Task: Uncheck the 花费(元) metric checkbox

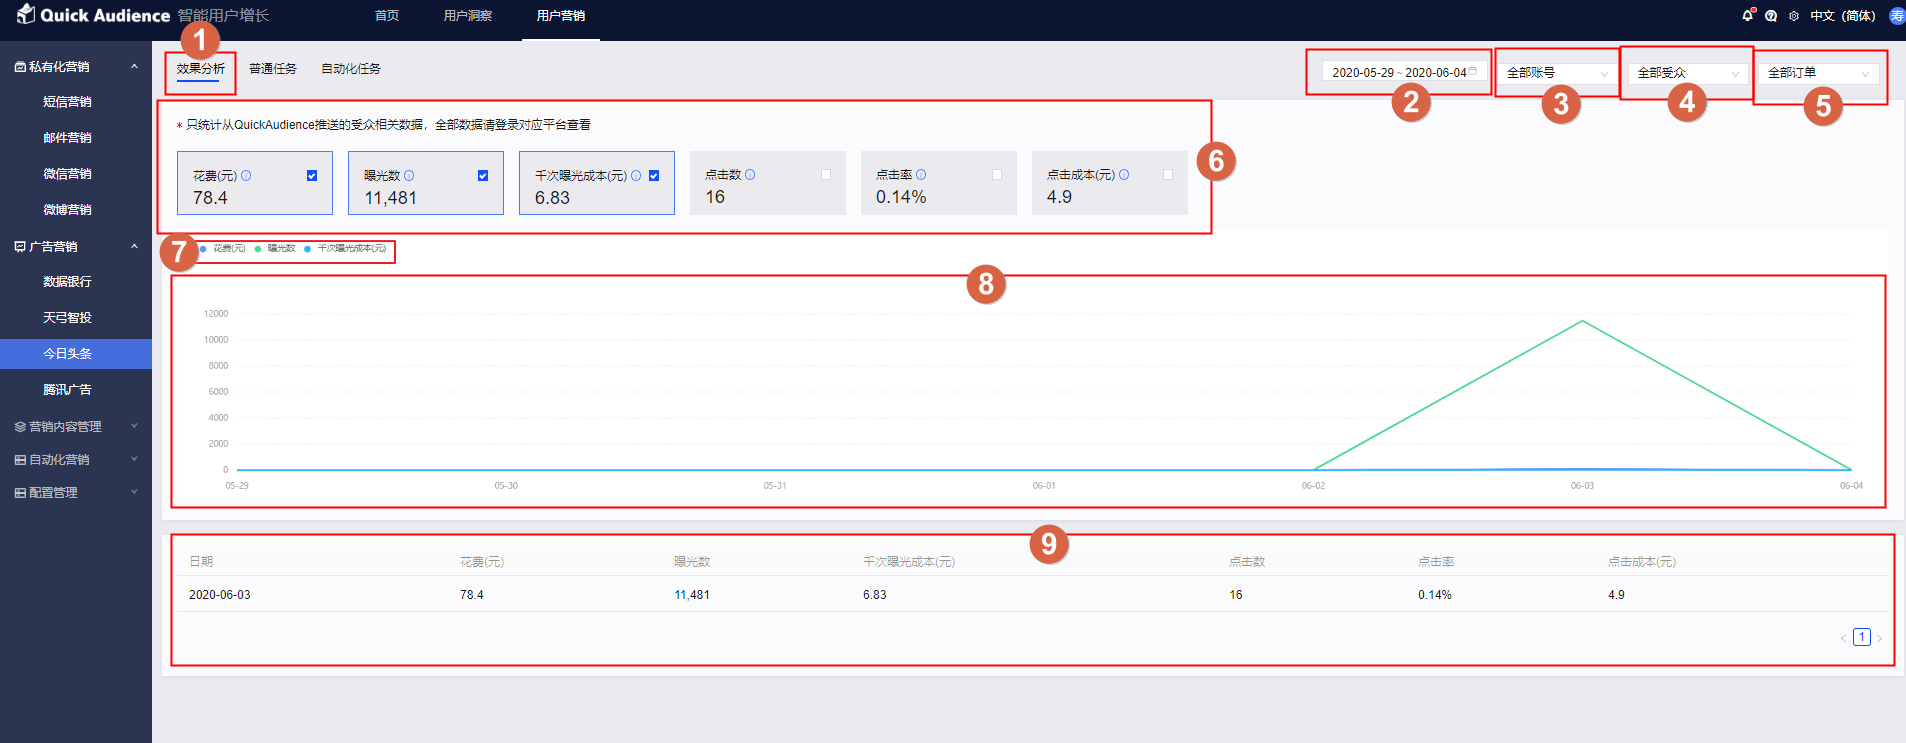Action: (x=312, y=175)
